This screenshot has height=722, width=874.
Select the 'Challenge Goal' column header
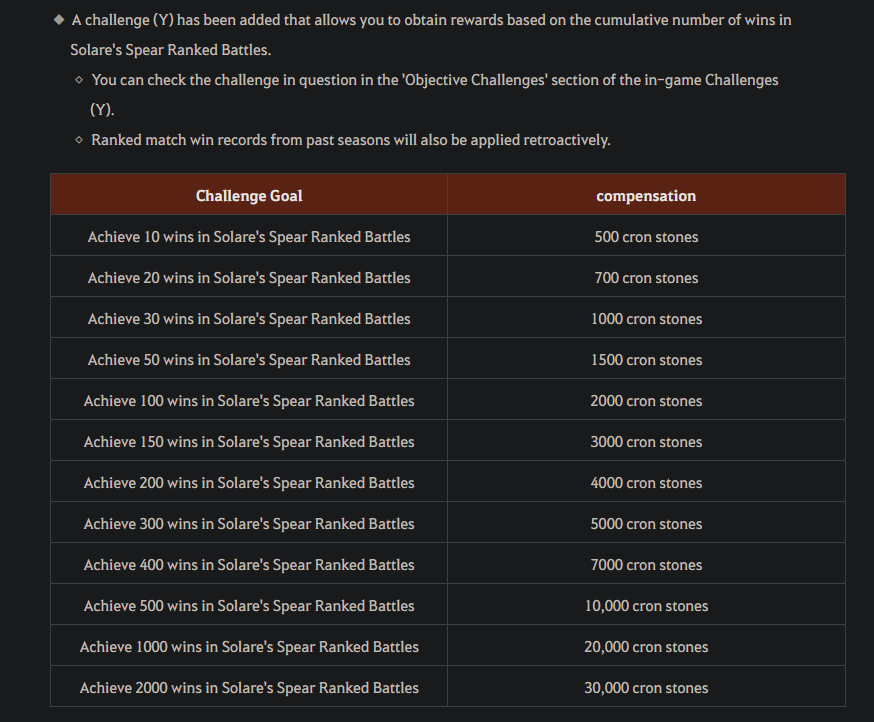coord(249,196)
